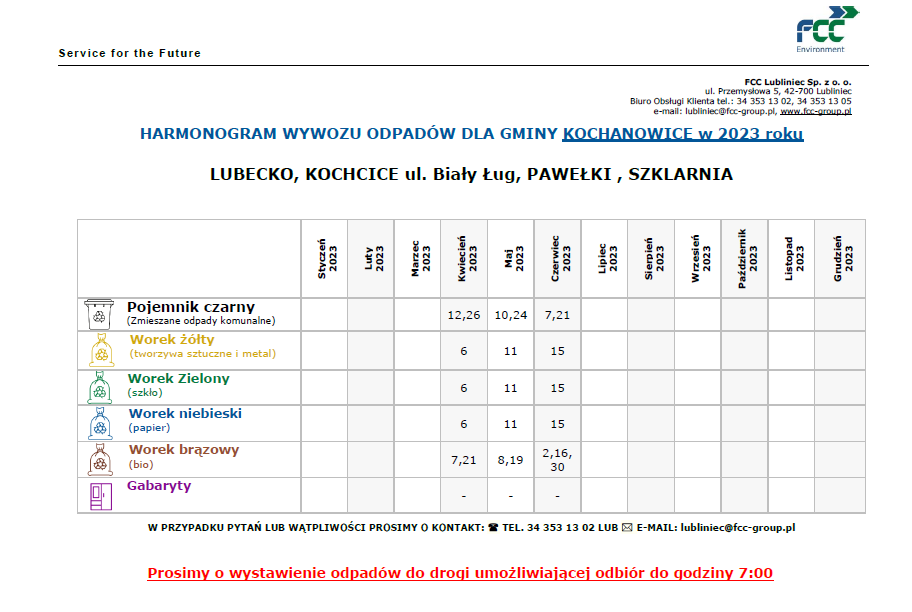Image resolution: width=912 pixels, height=612 pixels.
Task: Click the Grudzień 2023 column header
Action: 839,257
